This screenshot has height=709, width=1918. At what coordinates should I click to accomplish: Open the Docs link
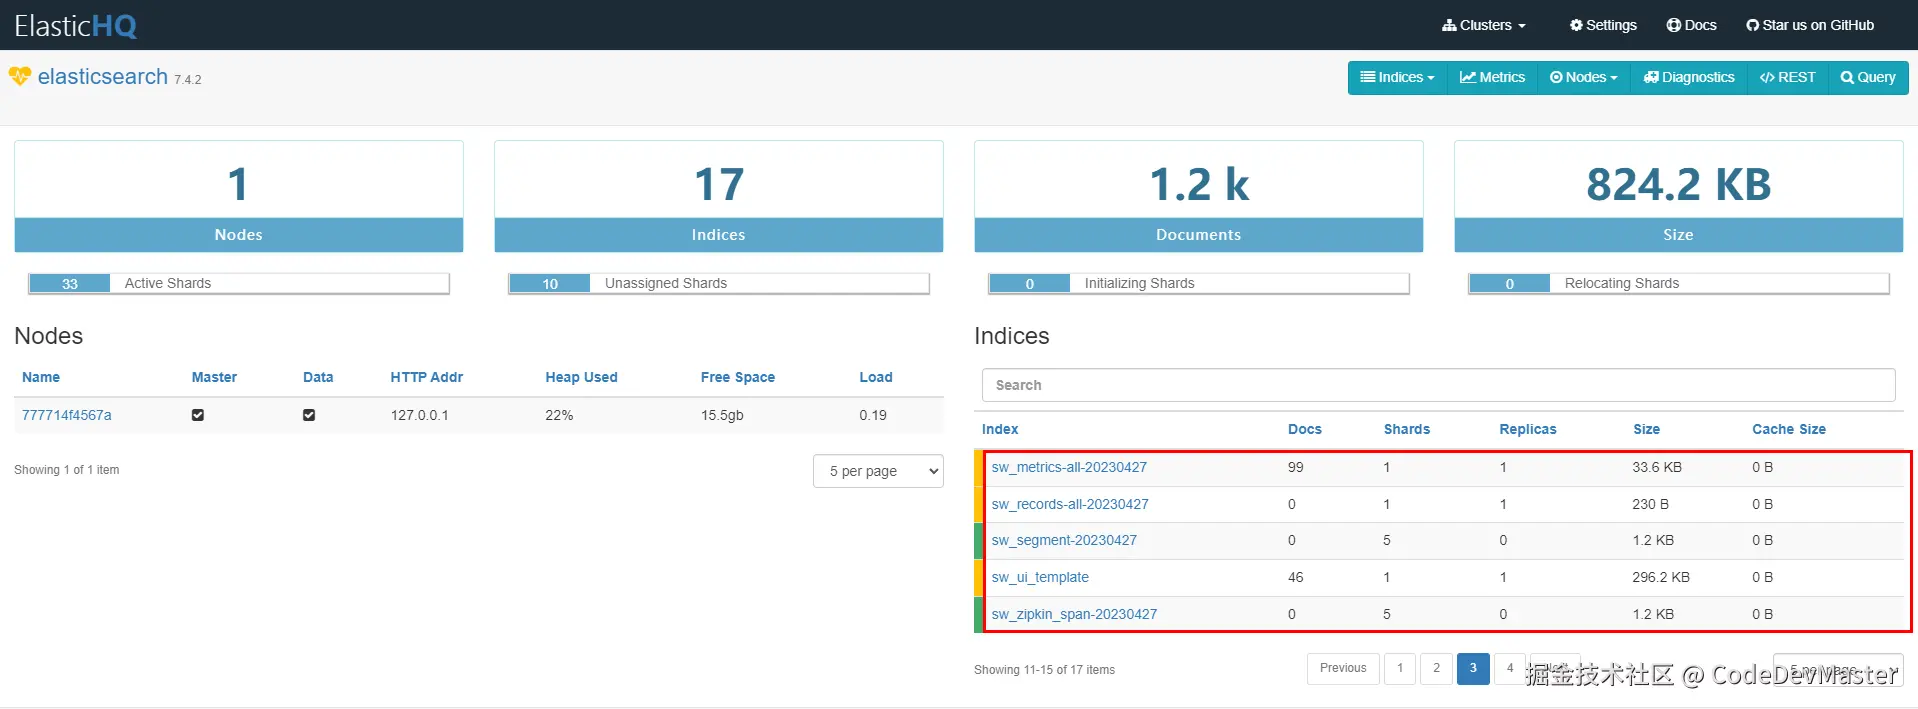(x=1691, y=25)
